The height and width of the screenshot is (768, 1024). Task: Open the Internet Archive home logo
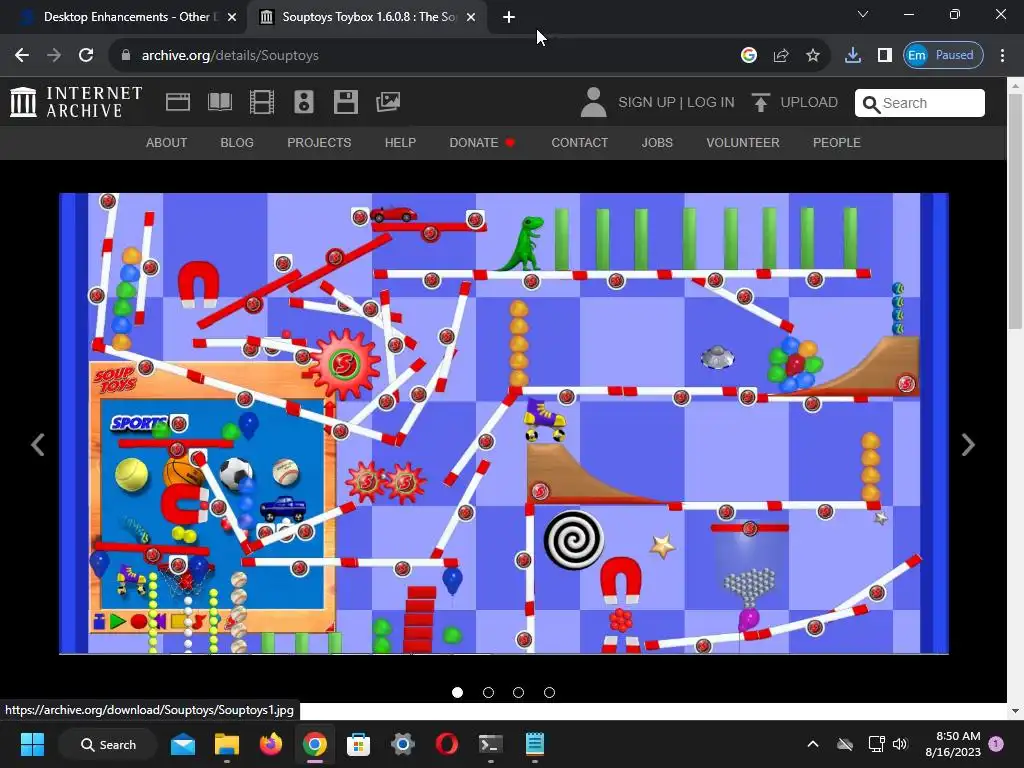[76, 103]
